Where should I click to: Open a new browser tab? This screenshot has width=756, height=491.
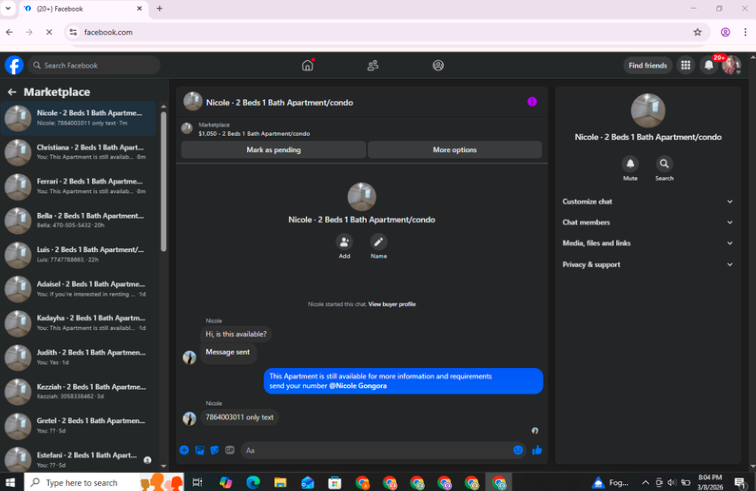[x=160, y=9]
